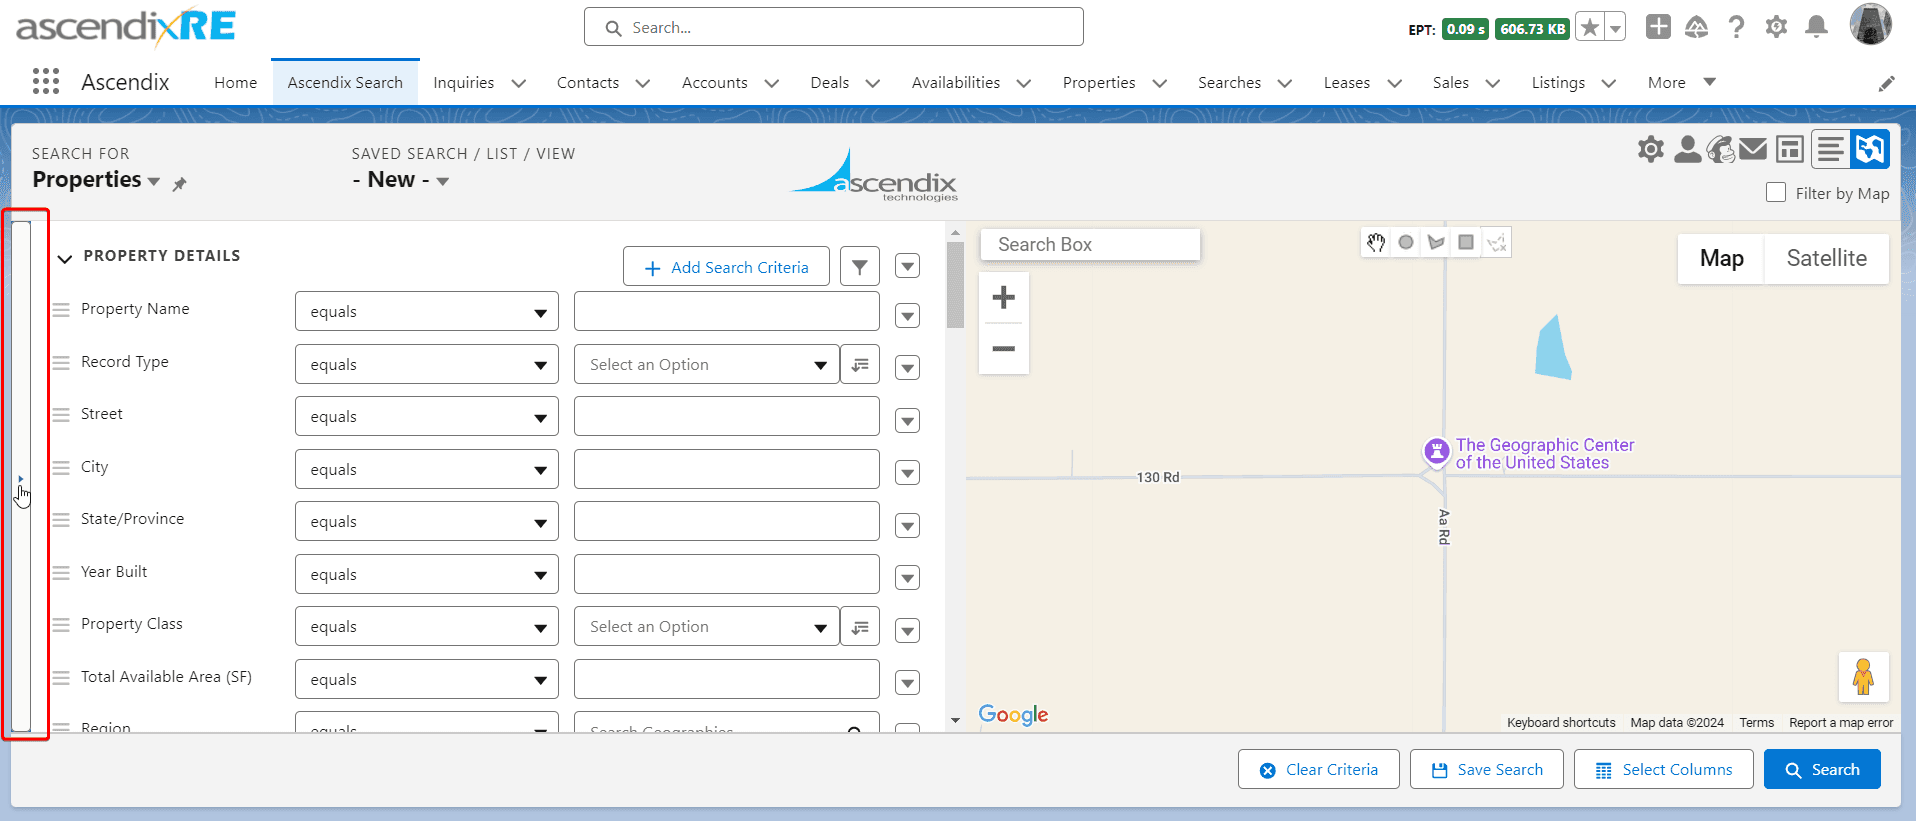
Task: Switch to list view lines icon
Action: click(1831, 150)
